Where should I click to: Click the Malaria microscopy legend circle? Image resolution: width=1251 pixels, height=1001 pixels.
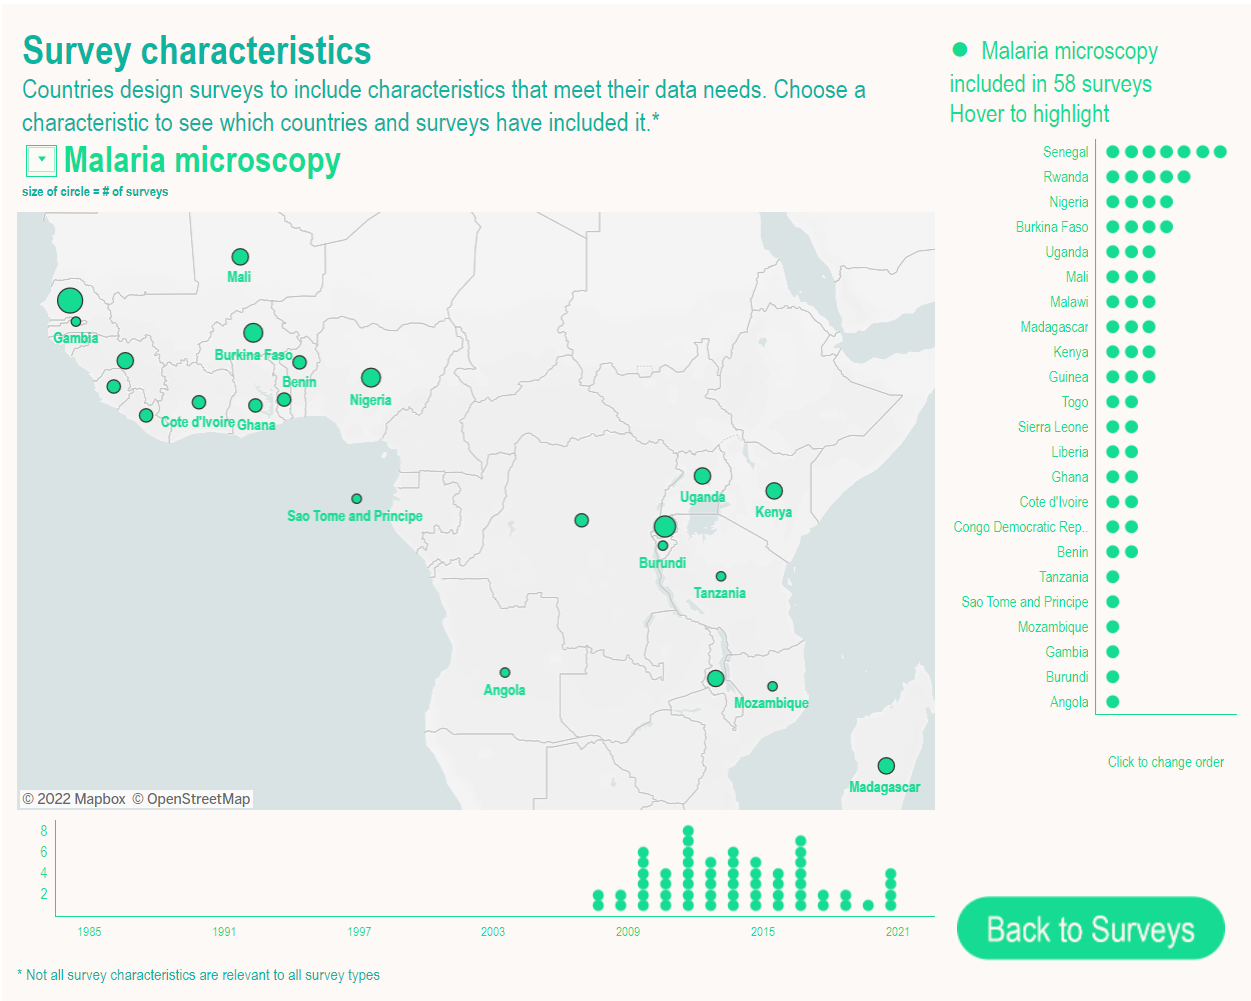pos(962,48)
